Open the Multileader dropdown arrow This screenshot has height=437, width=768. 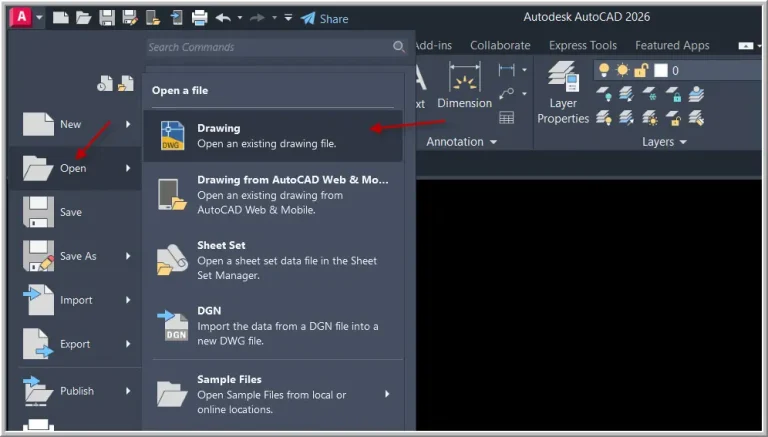(x=524, y=94)
